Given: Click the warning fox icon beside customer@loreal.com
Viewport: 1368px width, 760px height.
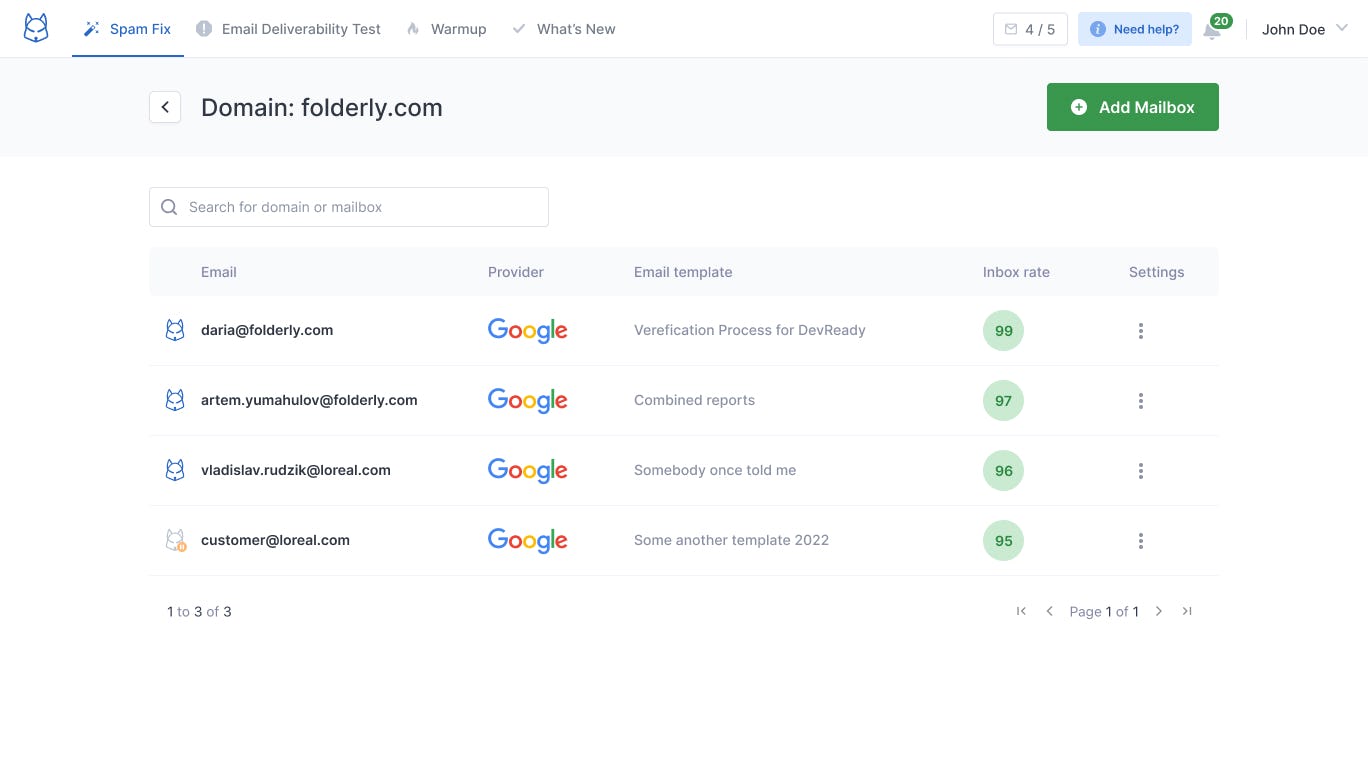Looking at the screenshot, I should 175,540.
